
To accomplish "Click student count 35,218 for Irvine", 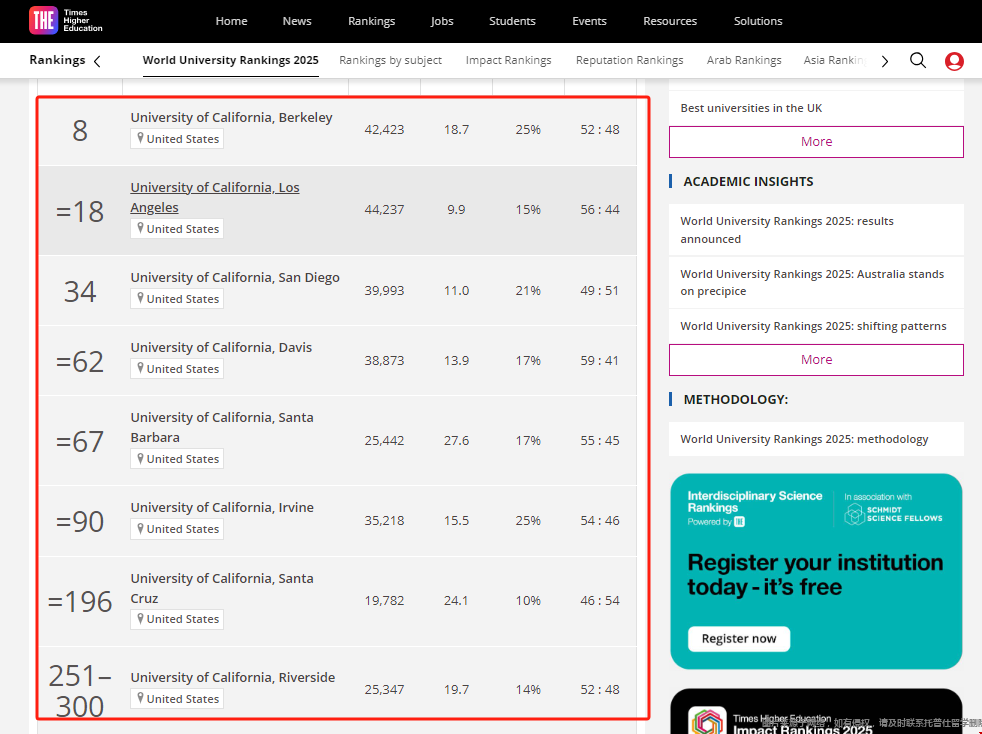I will [384, 521].
